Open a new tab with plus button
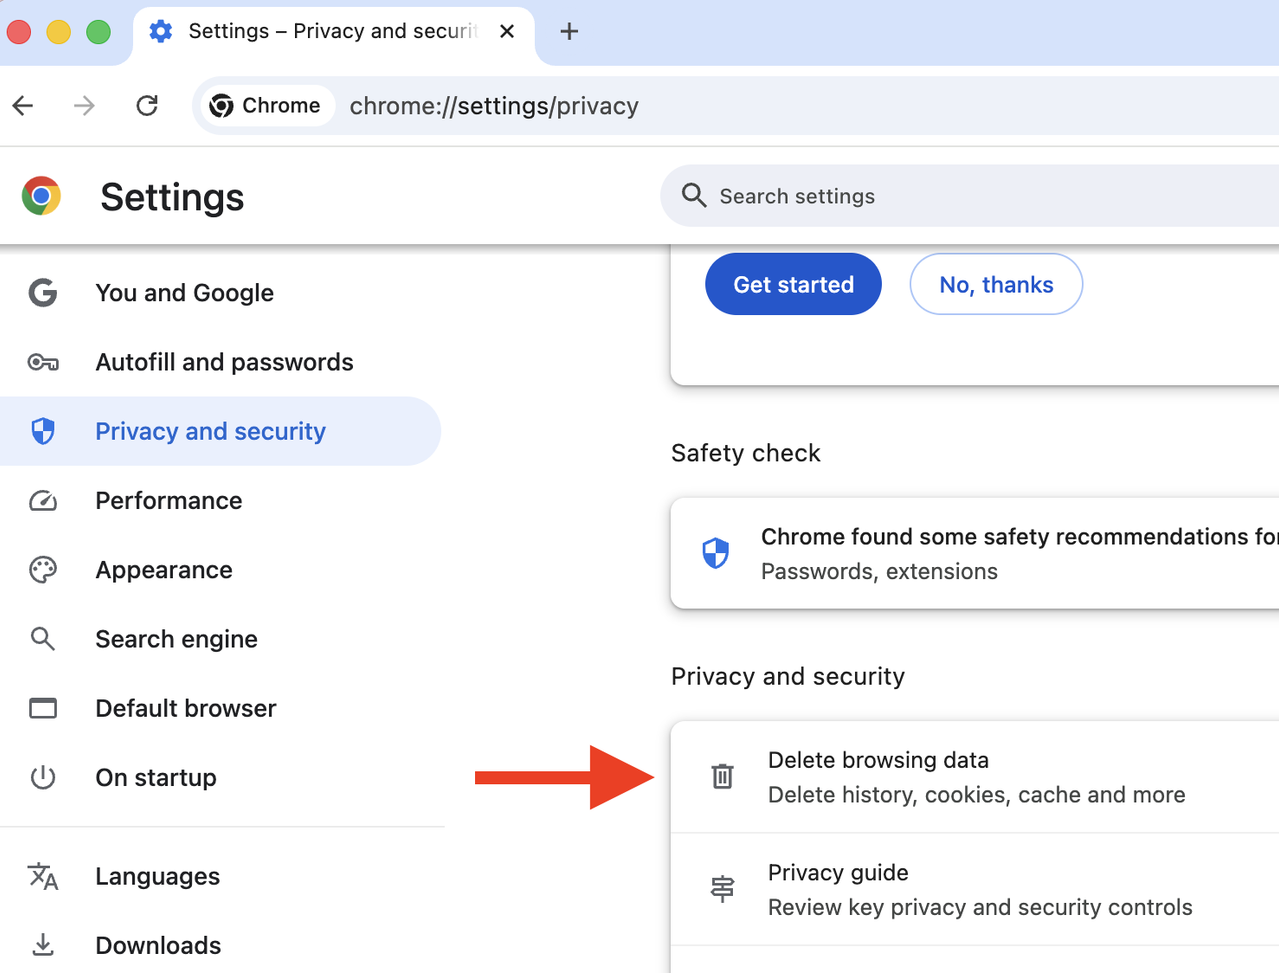The image size is (1279, 973). [x=569, y=31]
